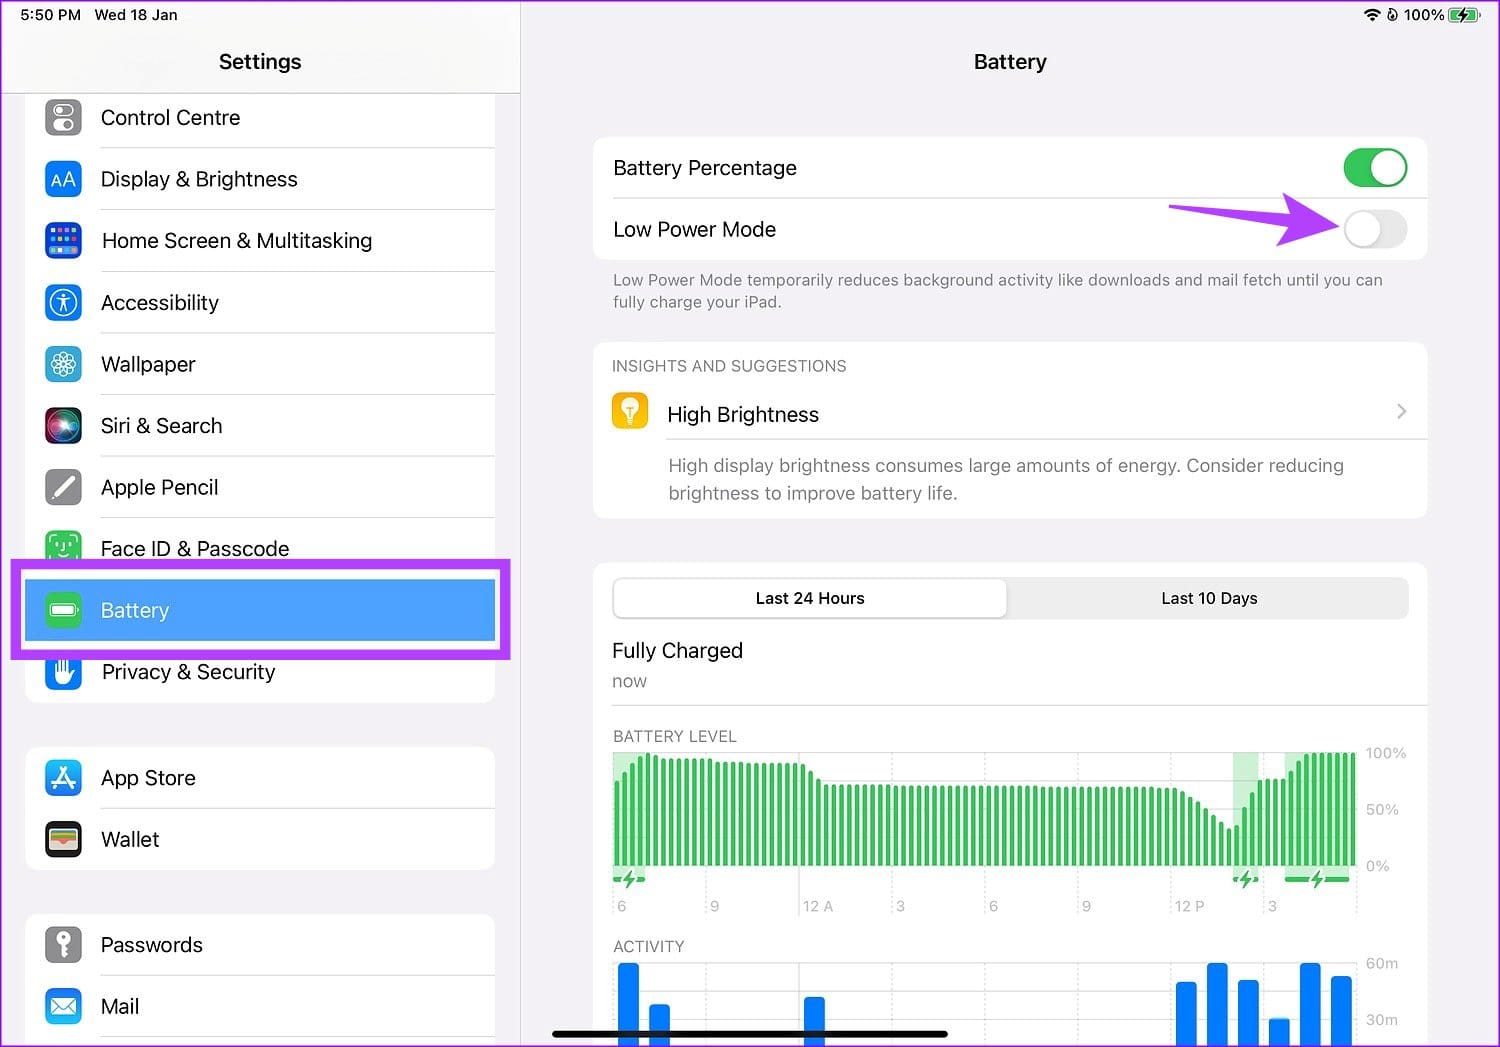Viewport: 1500px width, 1047px height.
Task: Open the Home Screen & Multitasking icon
Action: click(x=63, y=241)
